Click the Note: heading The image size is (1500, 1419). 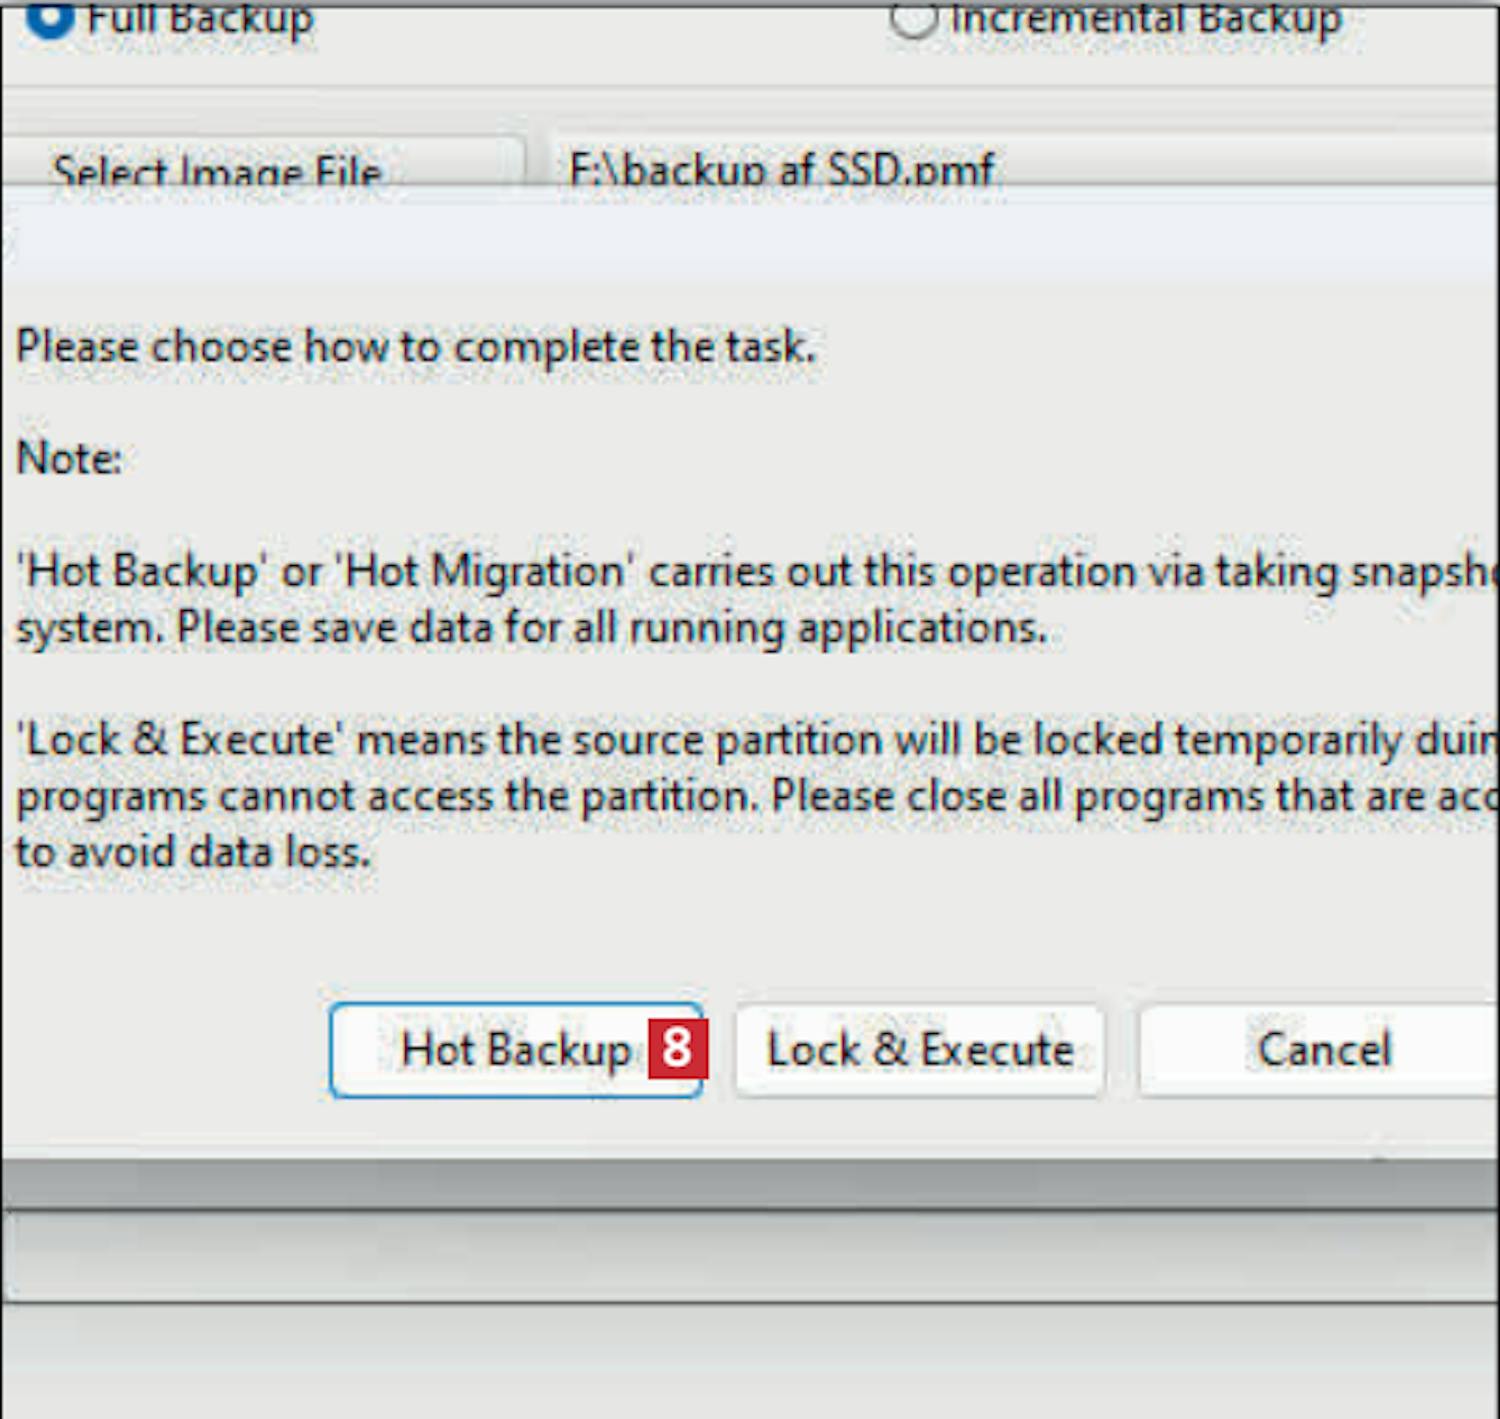point(69,459)
